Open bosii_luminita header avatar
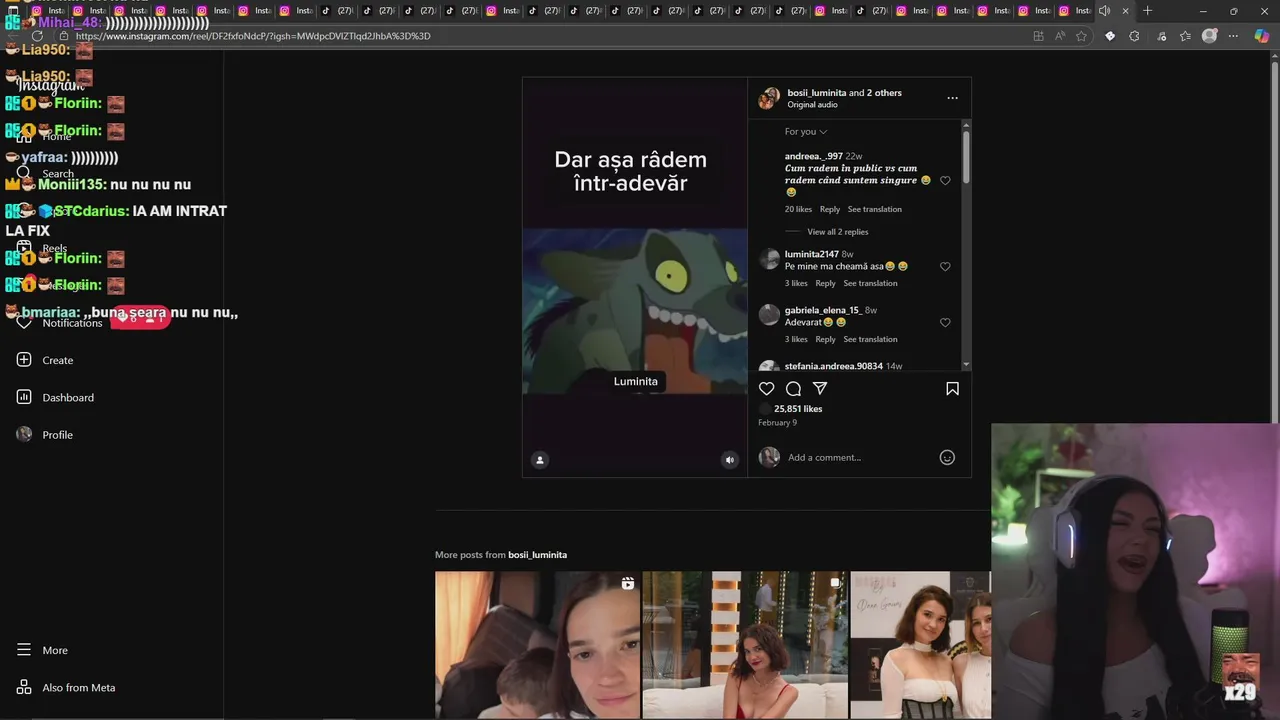The width and height of the screenshot is (1280, 720). (769, 98)
